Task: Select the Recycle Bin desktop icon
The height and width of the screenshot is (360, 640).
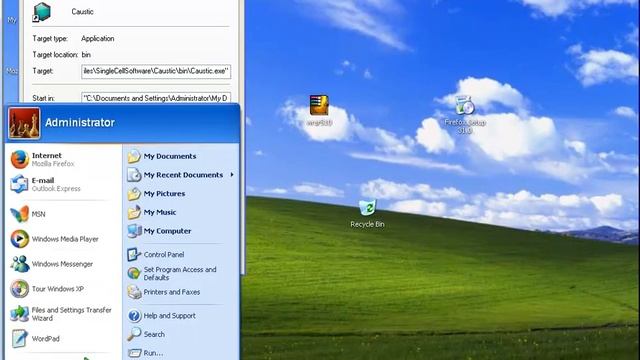Action: (x=367, y=214)
